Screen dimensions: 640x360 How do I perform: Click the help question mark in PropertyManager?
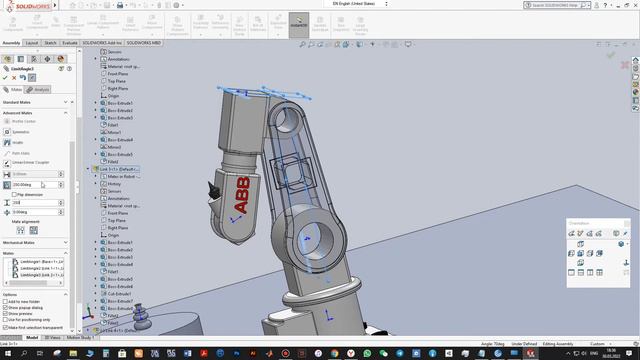pos(69,69)
